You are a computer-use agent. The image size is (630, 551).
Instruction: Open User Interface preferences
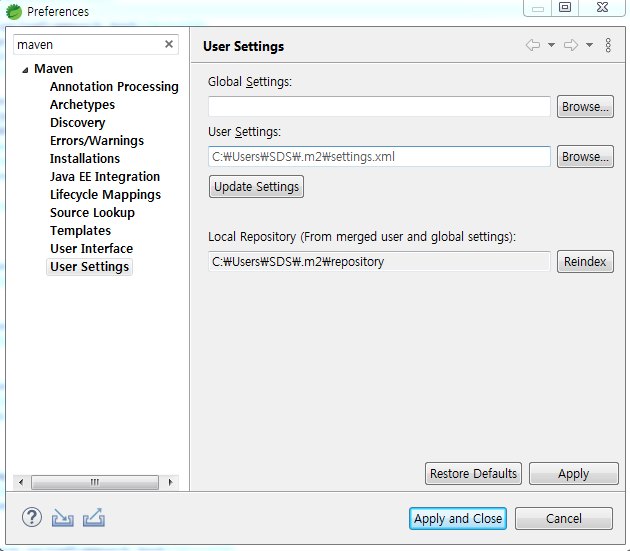[x=92, y=249]
